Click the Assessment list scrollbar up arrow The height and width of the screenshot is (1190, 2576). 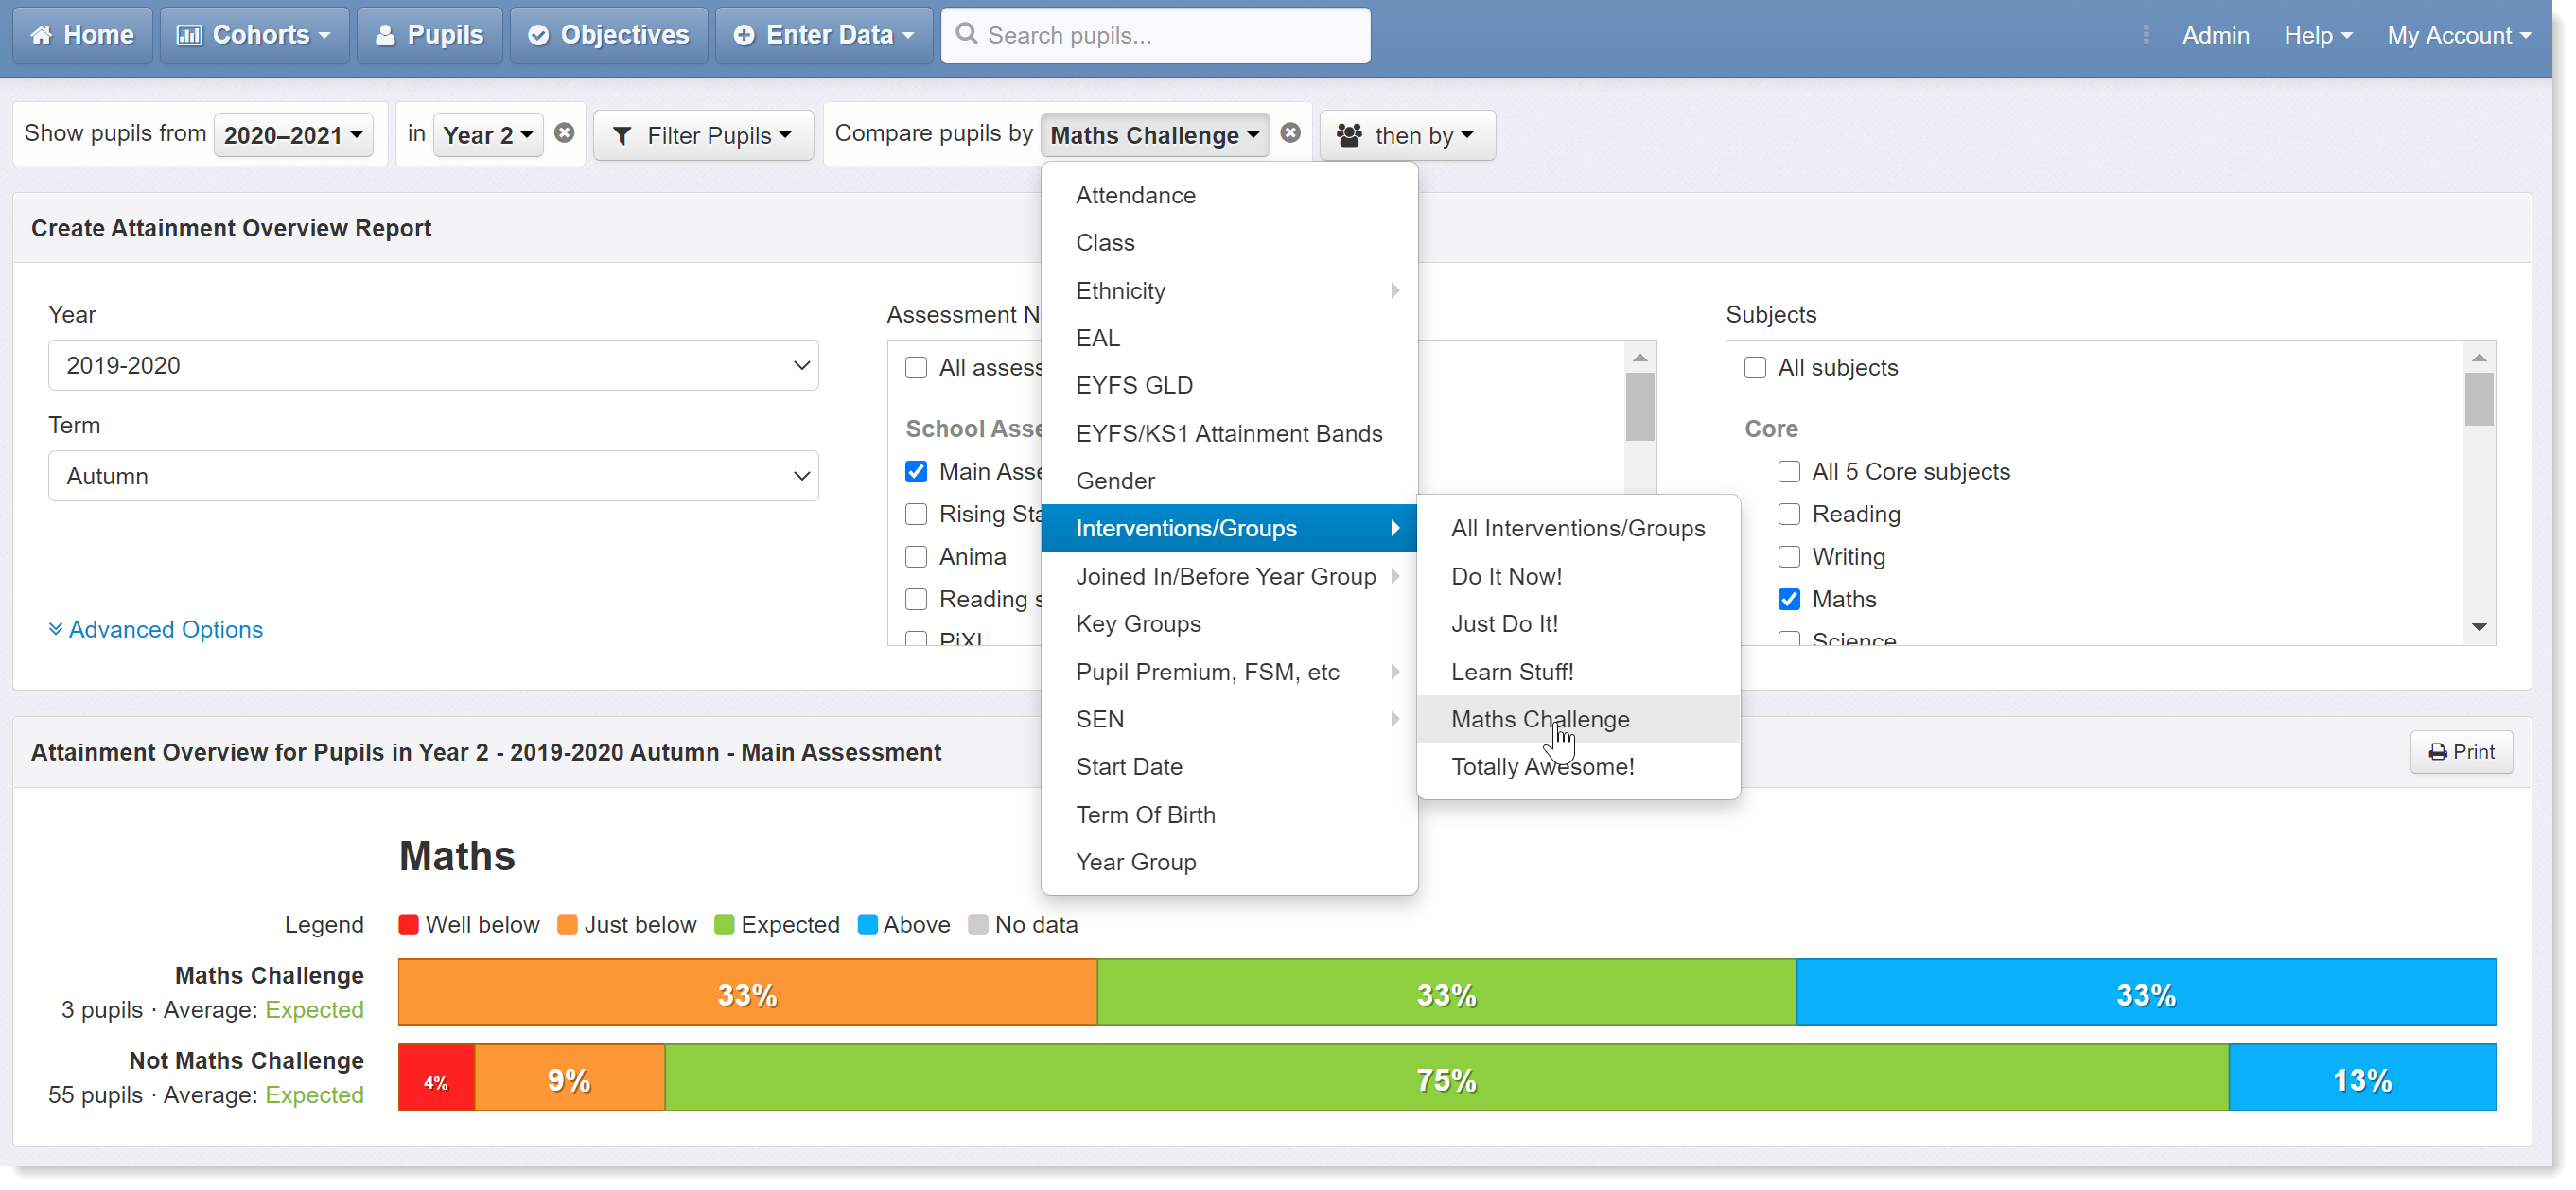pos(1640,358)
